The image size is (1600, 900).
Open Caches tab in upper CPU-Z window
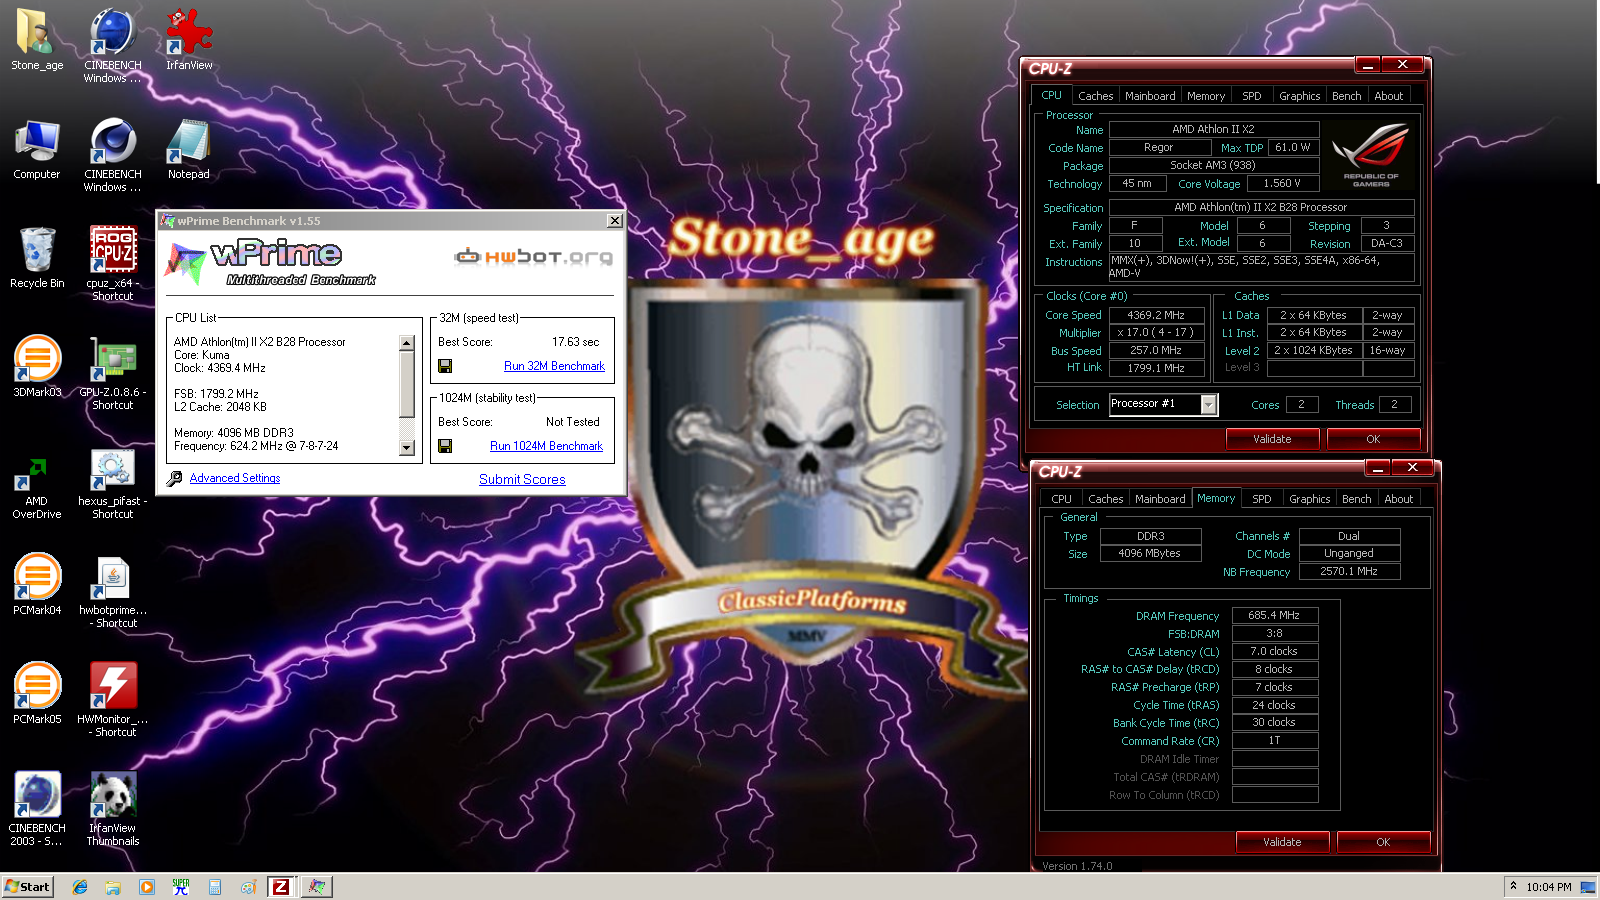click(x=1095, y=96)
